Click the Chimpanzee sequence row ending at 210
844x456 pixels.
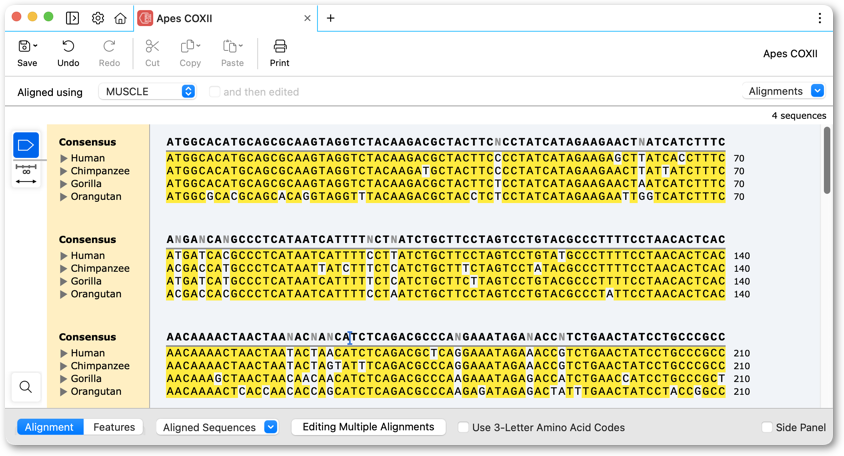click(446, 366)
